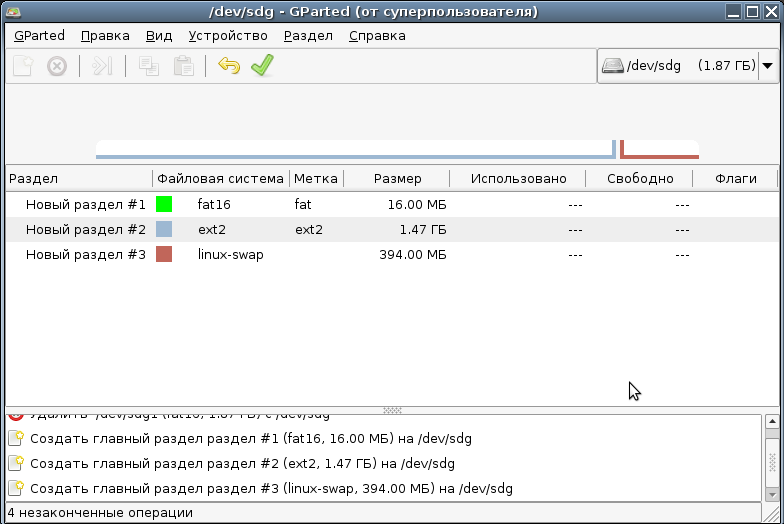784x524 pixels.
Task: Click the New partition toolbar icon
Action: click(23, 66)
